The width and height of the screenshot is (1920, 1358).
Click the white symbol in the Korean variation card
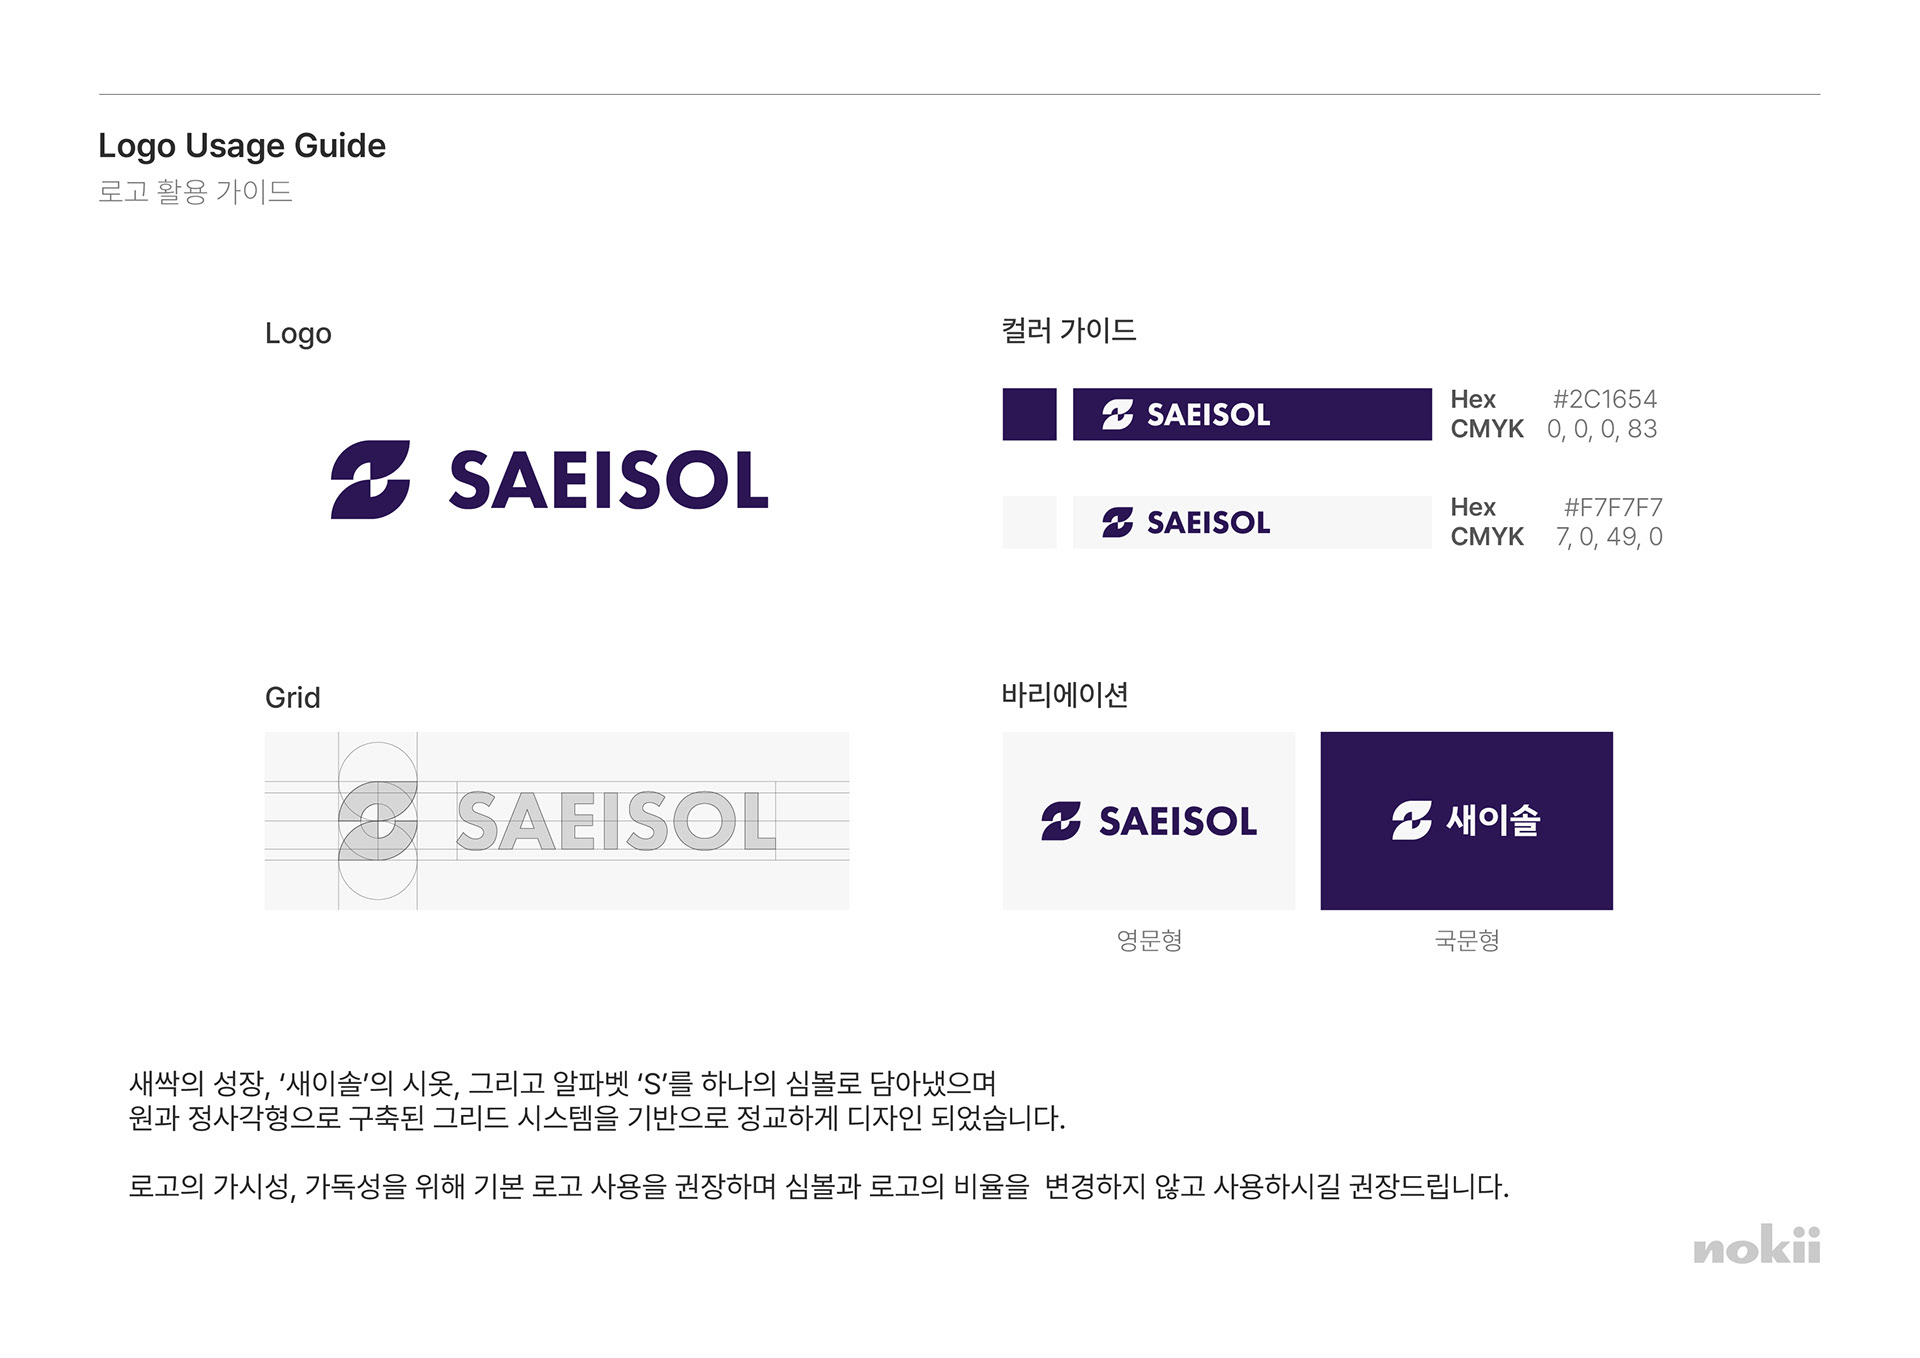point(1411,821)
